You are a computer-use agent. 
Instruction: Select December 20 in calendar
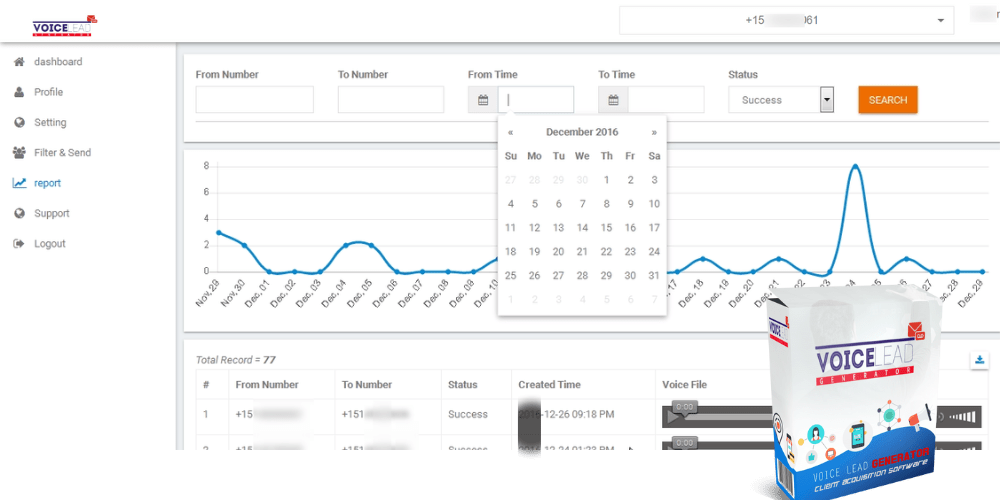click(x=558, y=252)
